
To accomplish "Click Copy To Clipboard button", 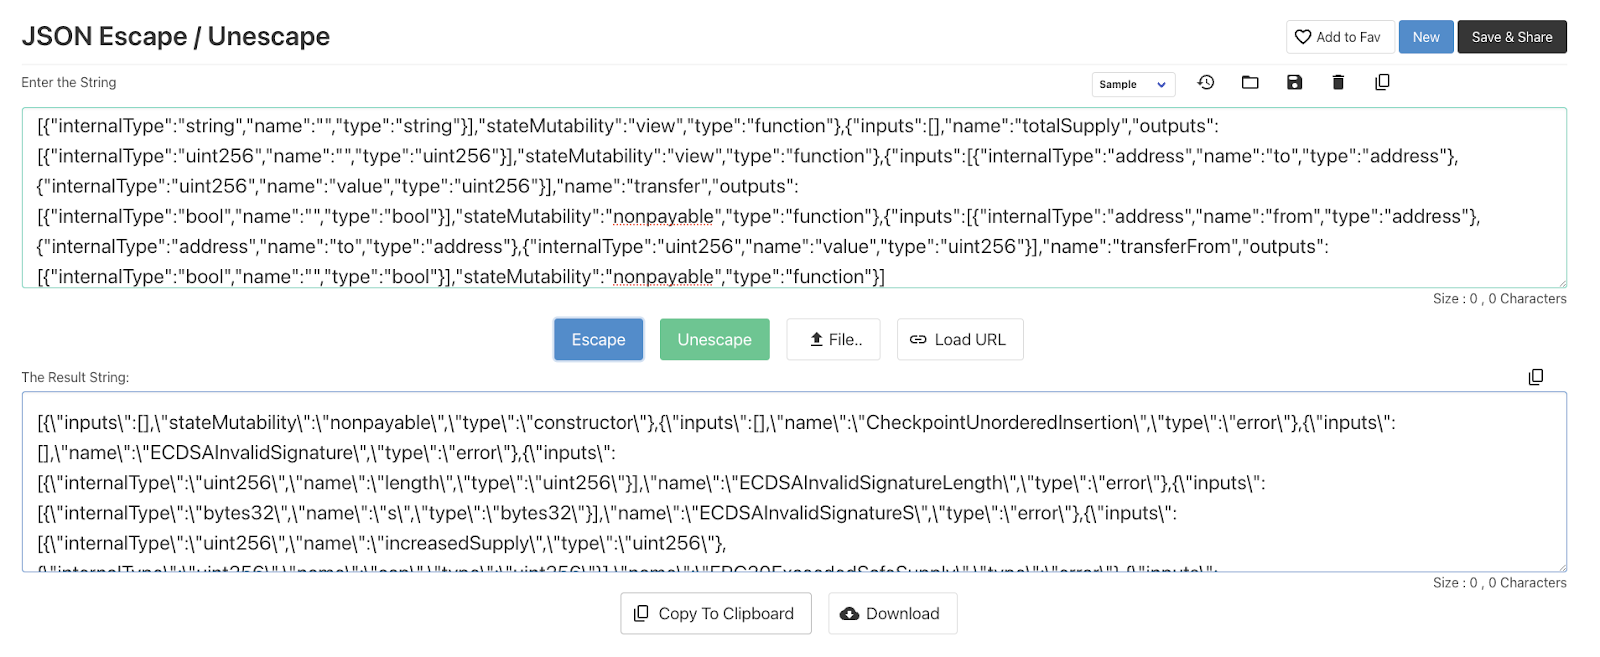I will pyautogui.click(x=716, y=613).
